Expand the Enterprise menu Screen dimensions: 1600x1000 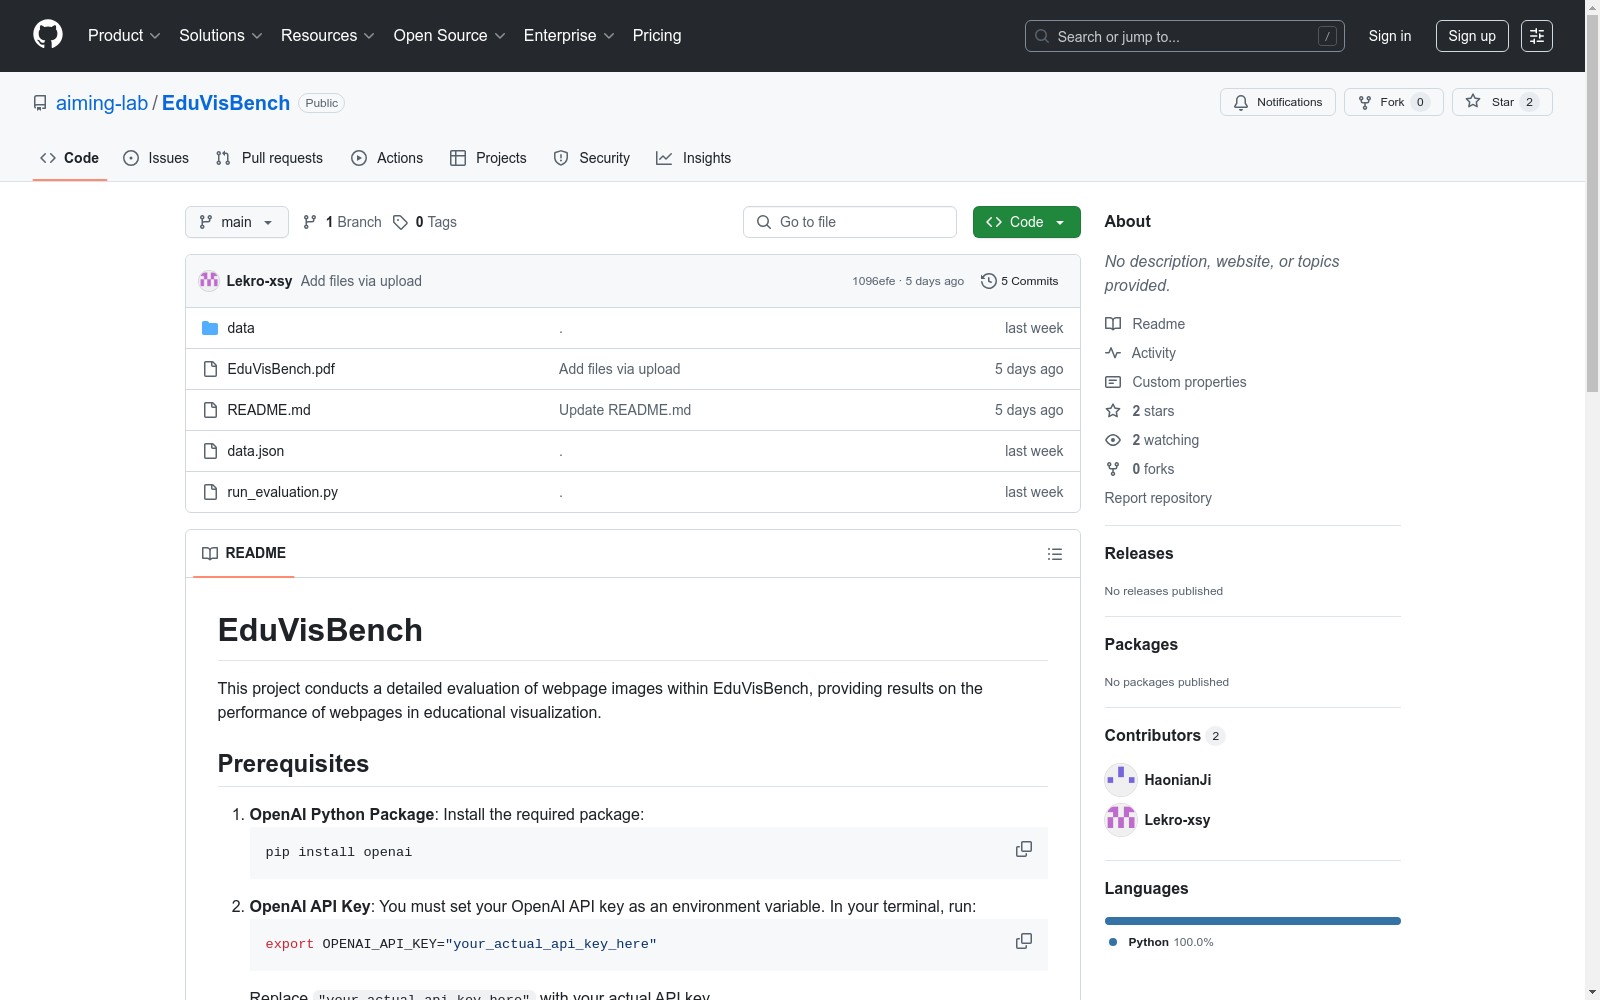569,36
